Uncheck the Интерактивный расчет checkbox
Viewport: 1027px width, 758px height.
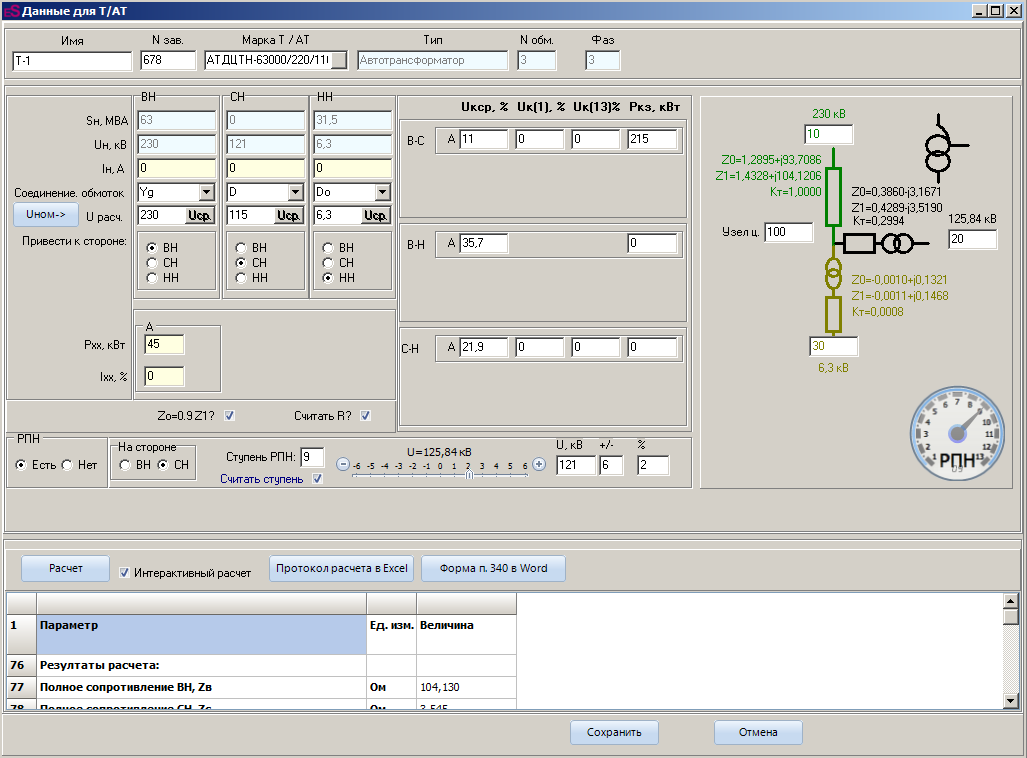coord(125,573)
